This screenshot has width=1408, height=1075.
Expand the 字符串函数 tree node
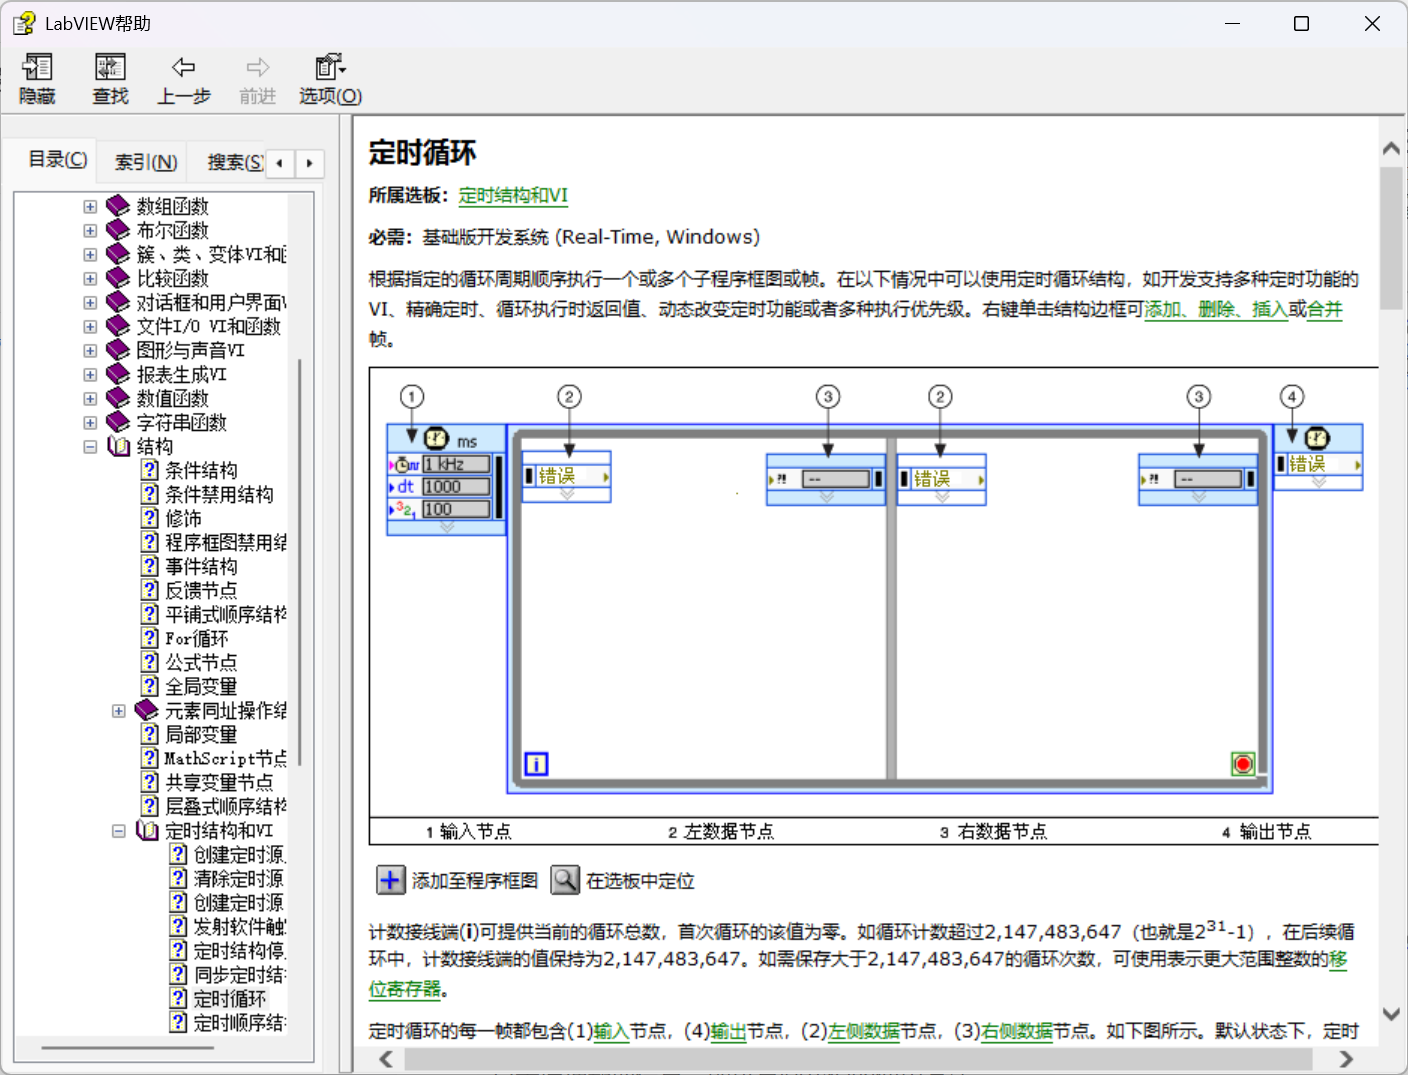(90, 423)
